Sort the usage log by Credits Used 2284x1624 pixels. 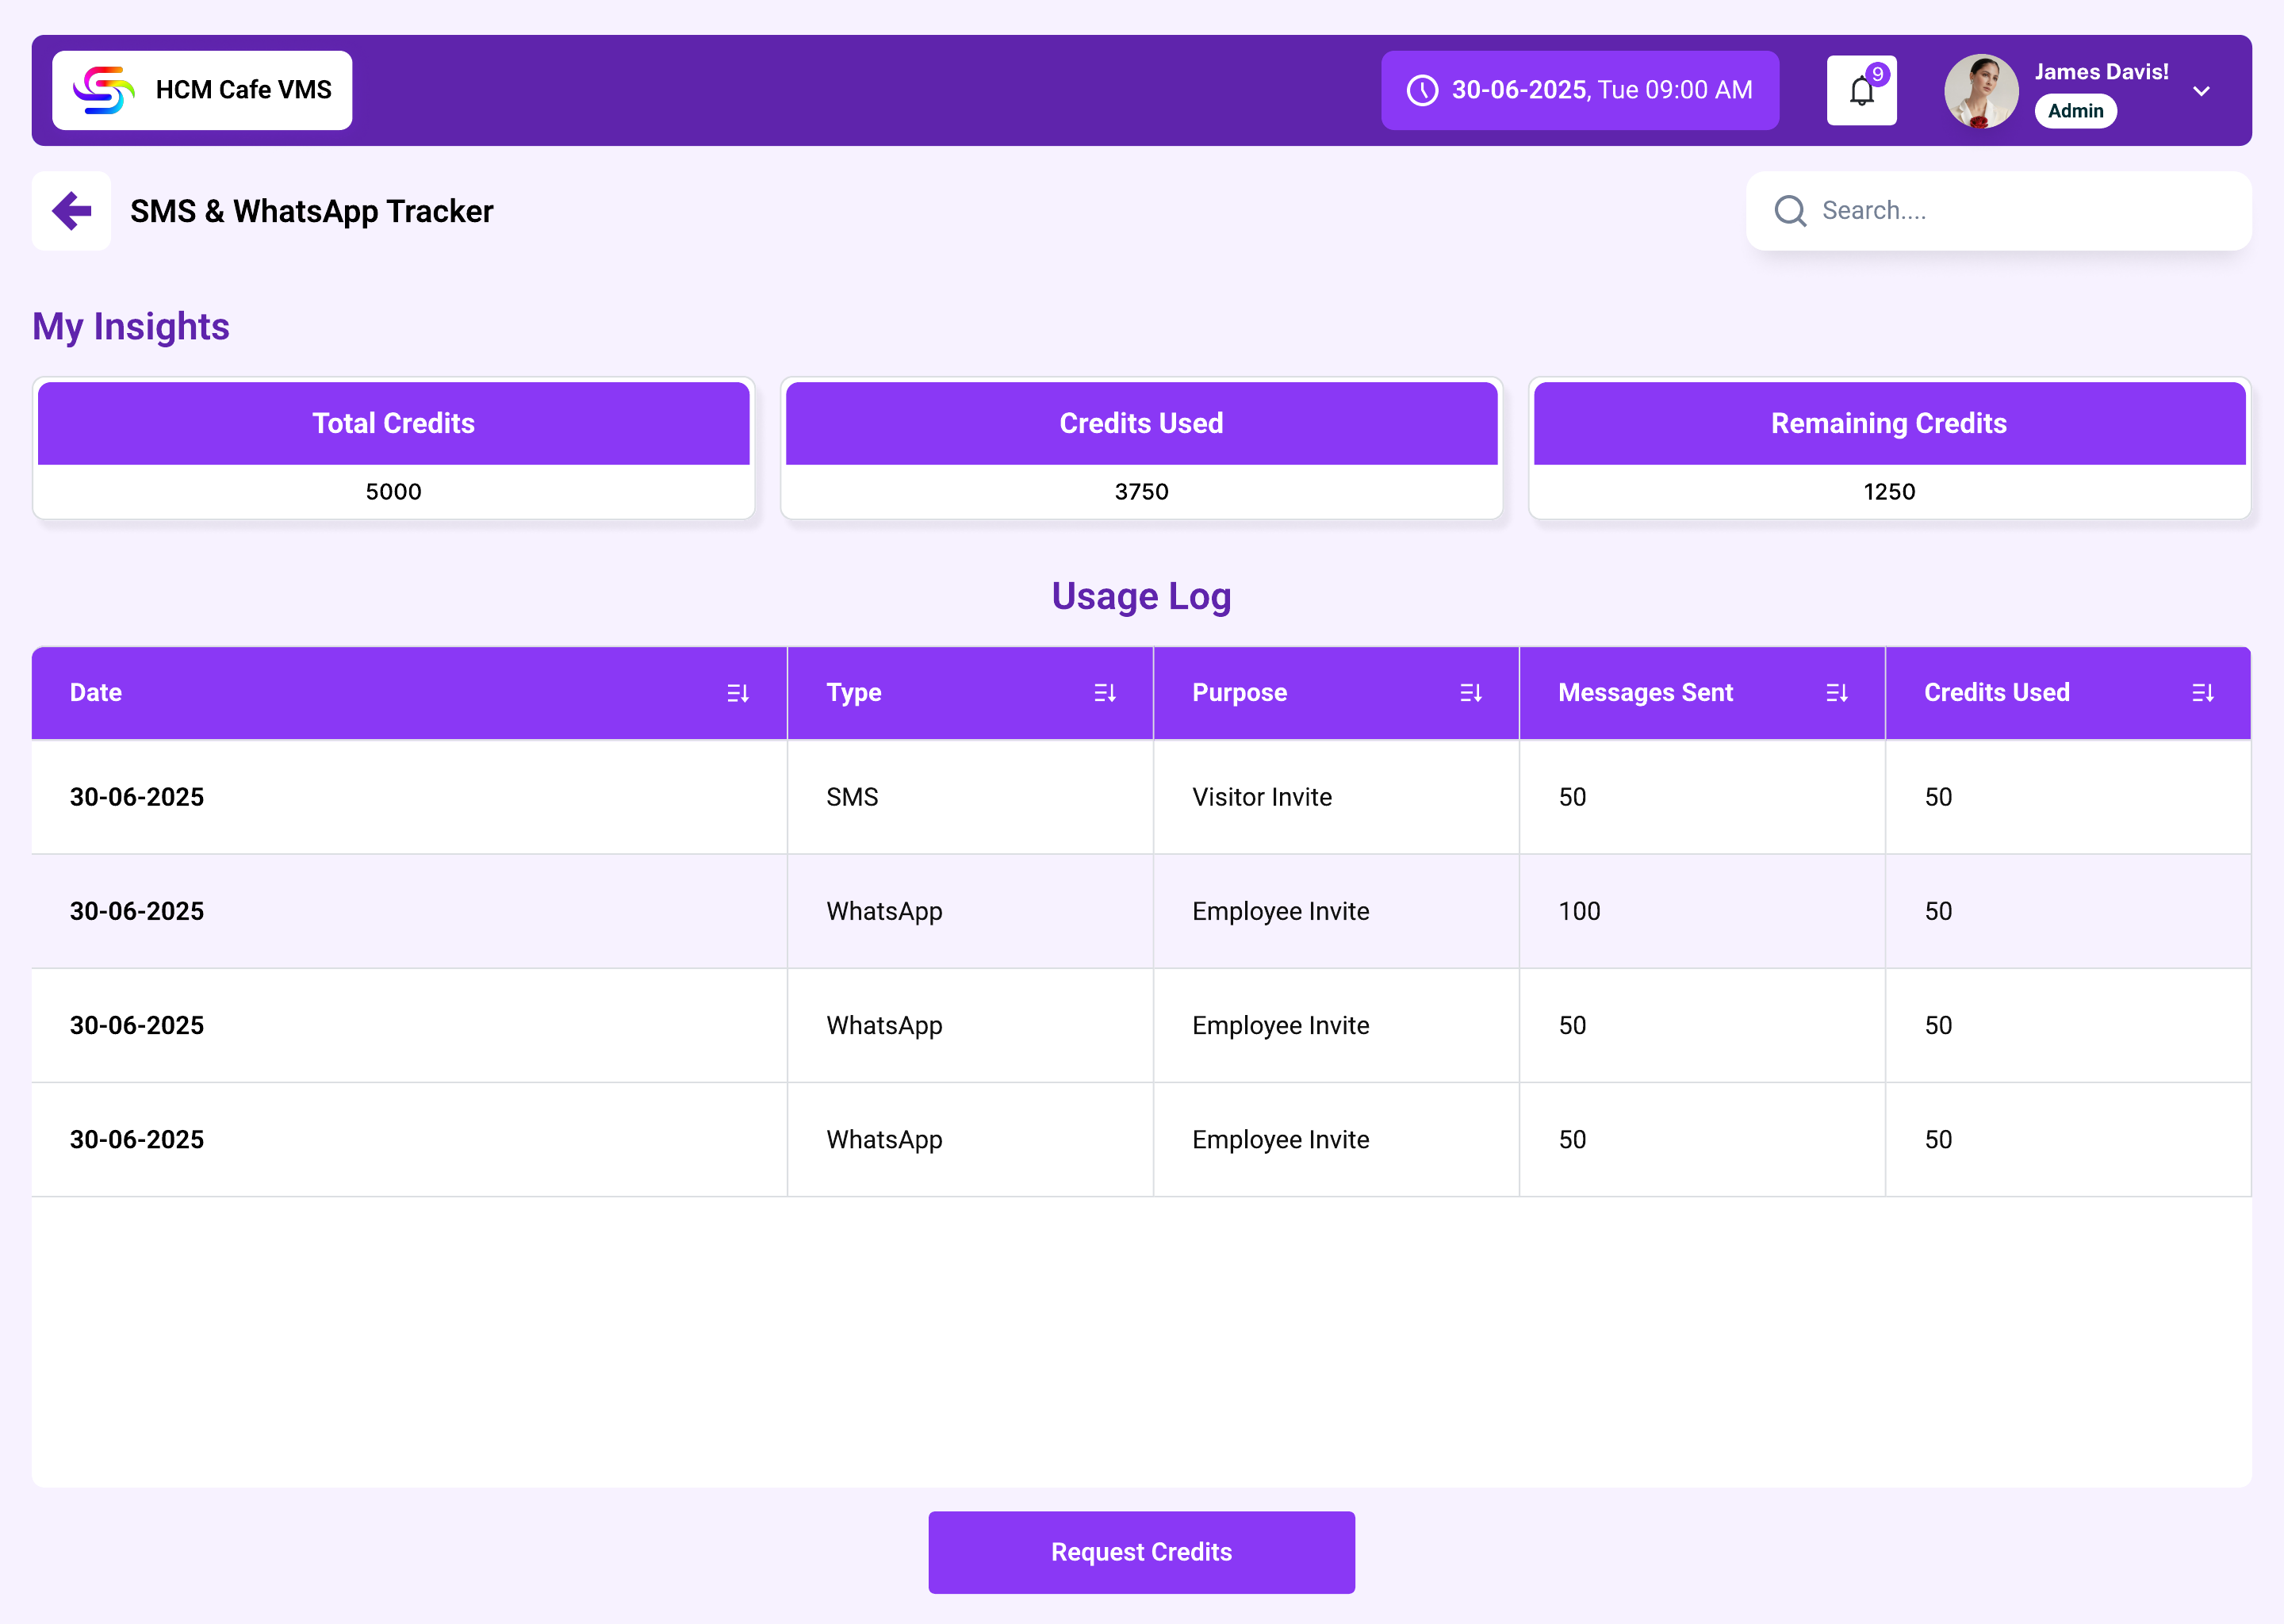point(2203,693)
